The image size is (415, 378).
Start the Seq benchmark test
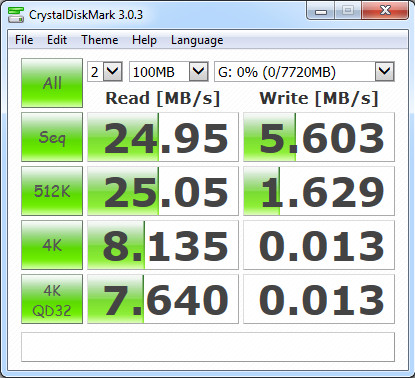52,137
